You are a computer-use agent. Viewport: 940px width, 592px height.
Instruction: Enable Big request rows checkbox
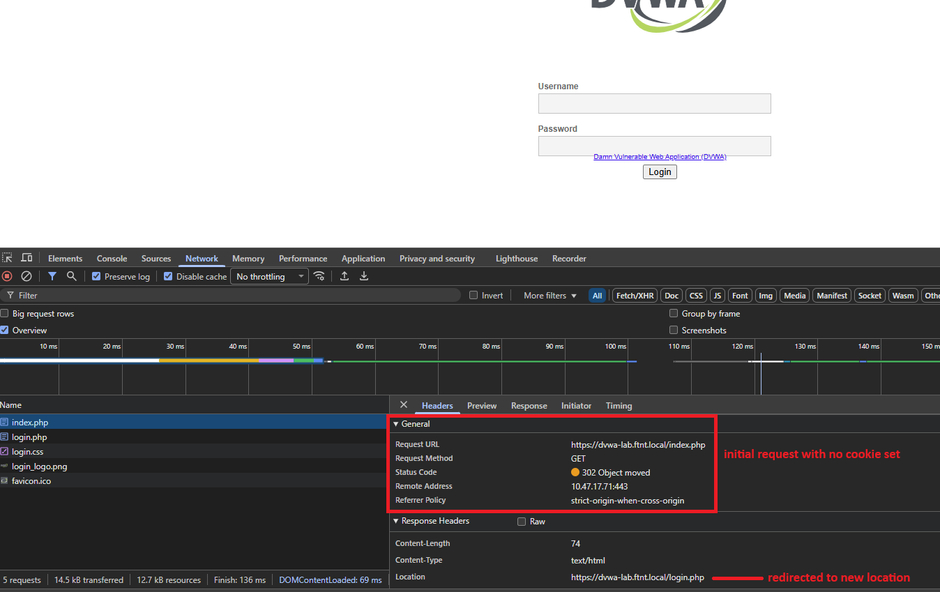(5, 314)
